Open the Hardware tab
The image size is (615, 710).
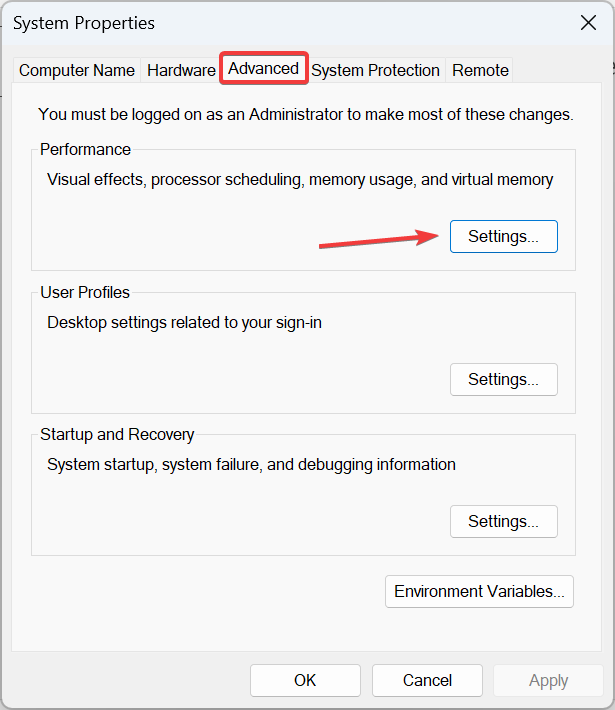[x=181, y=70]
